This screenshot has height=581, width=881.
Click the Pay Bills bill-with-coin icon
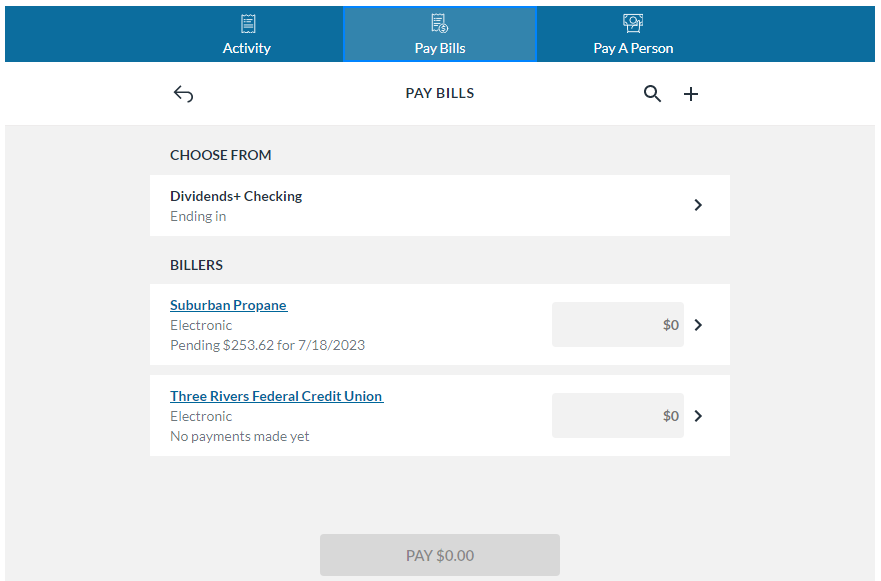tap(440, 22)
